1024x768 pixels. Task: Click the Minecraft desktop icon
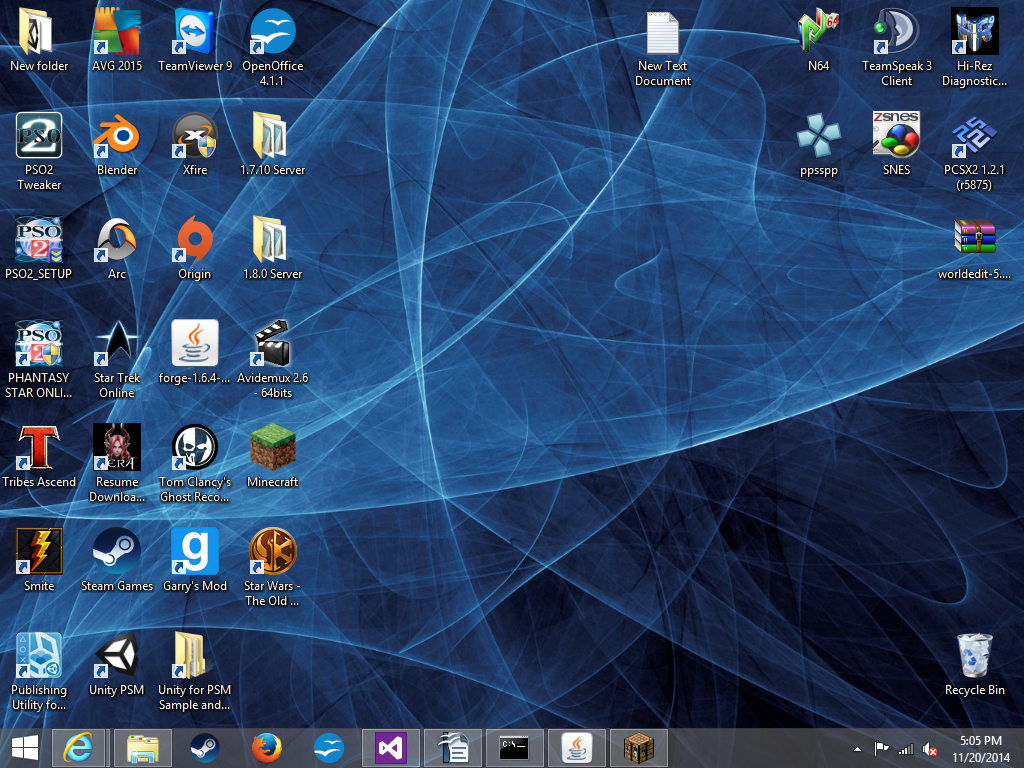pyautogui.click(x=272, y=449)
